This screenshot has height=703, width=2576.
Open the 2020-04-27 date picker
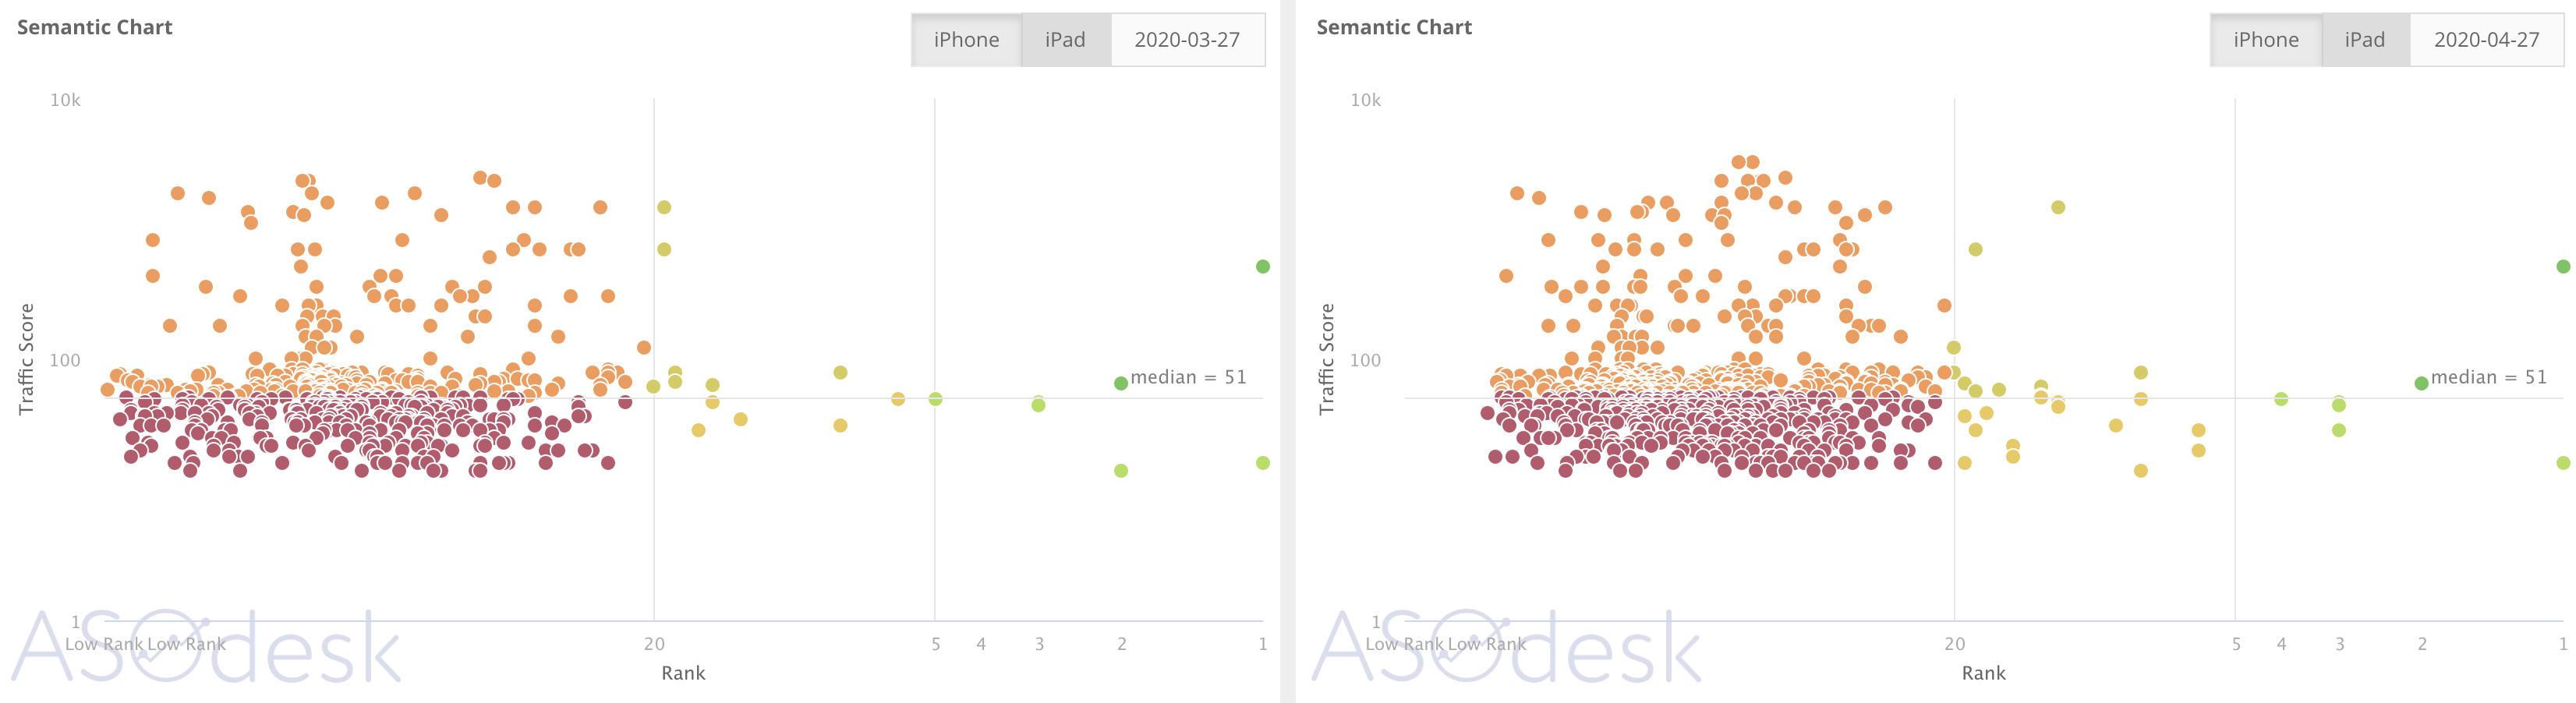2486,40
